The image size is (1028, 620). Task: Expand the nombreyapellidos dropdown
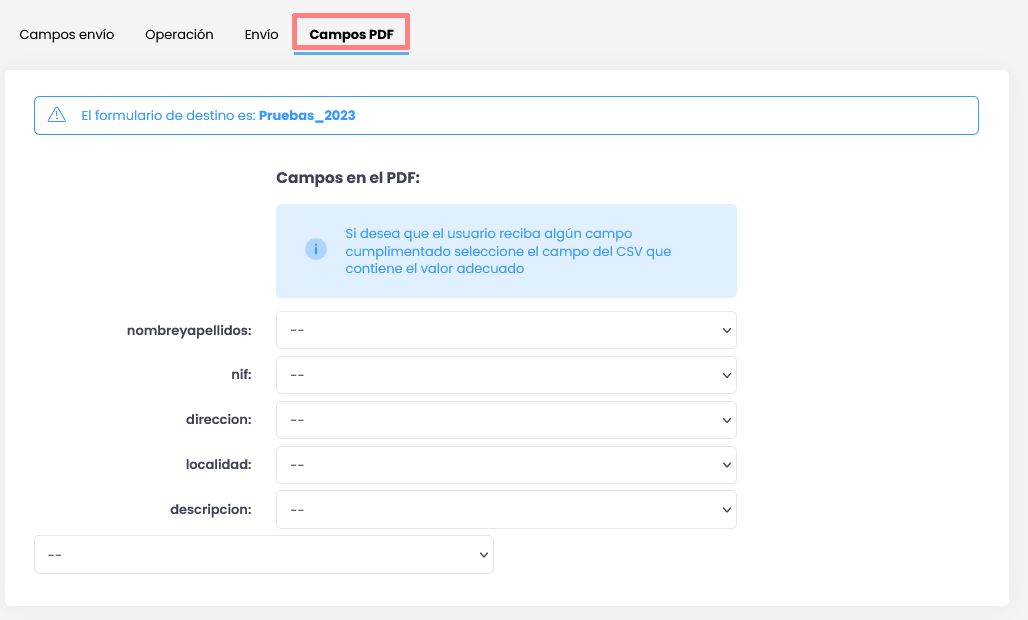(x=506, y=330)
